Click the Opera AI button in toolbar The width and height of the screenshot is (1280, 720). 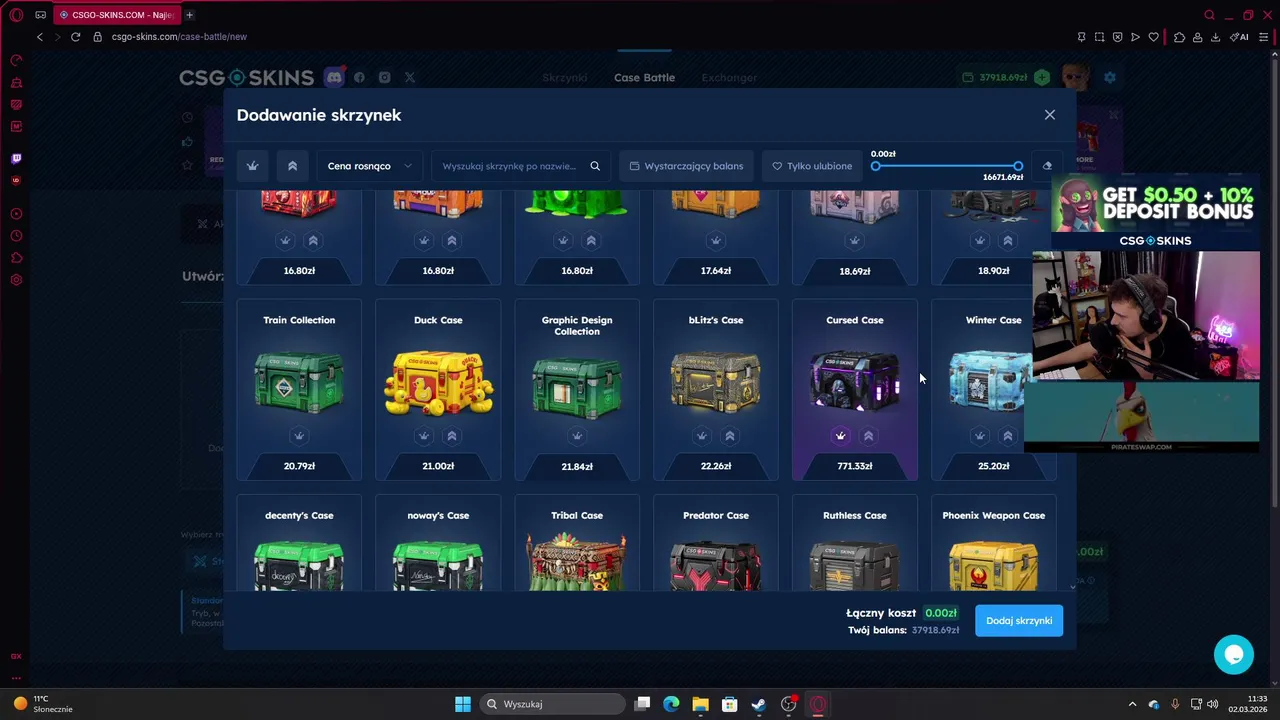coord(1240,37)
